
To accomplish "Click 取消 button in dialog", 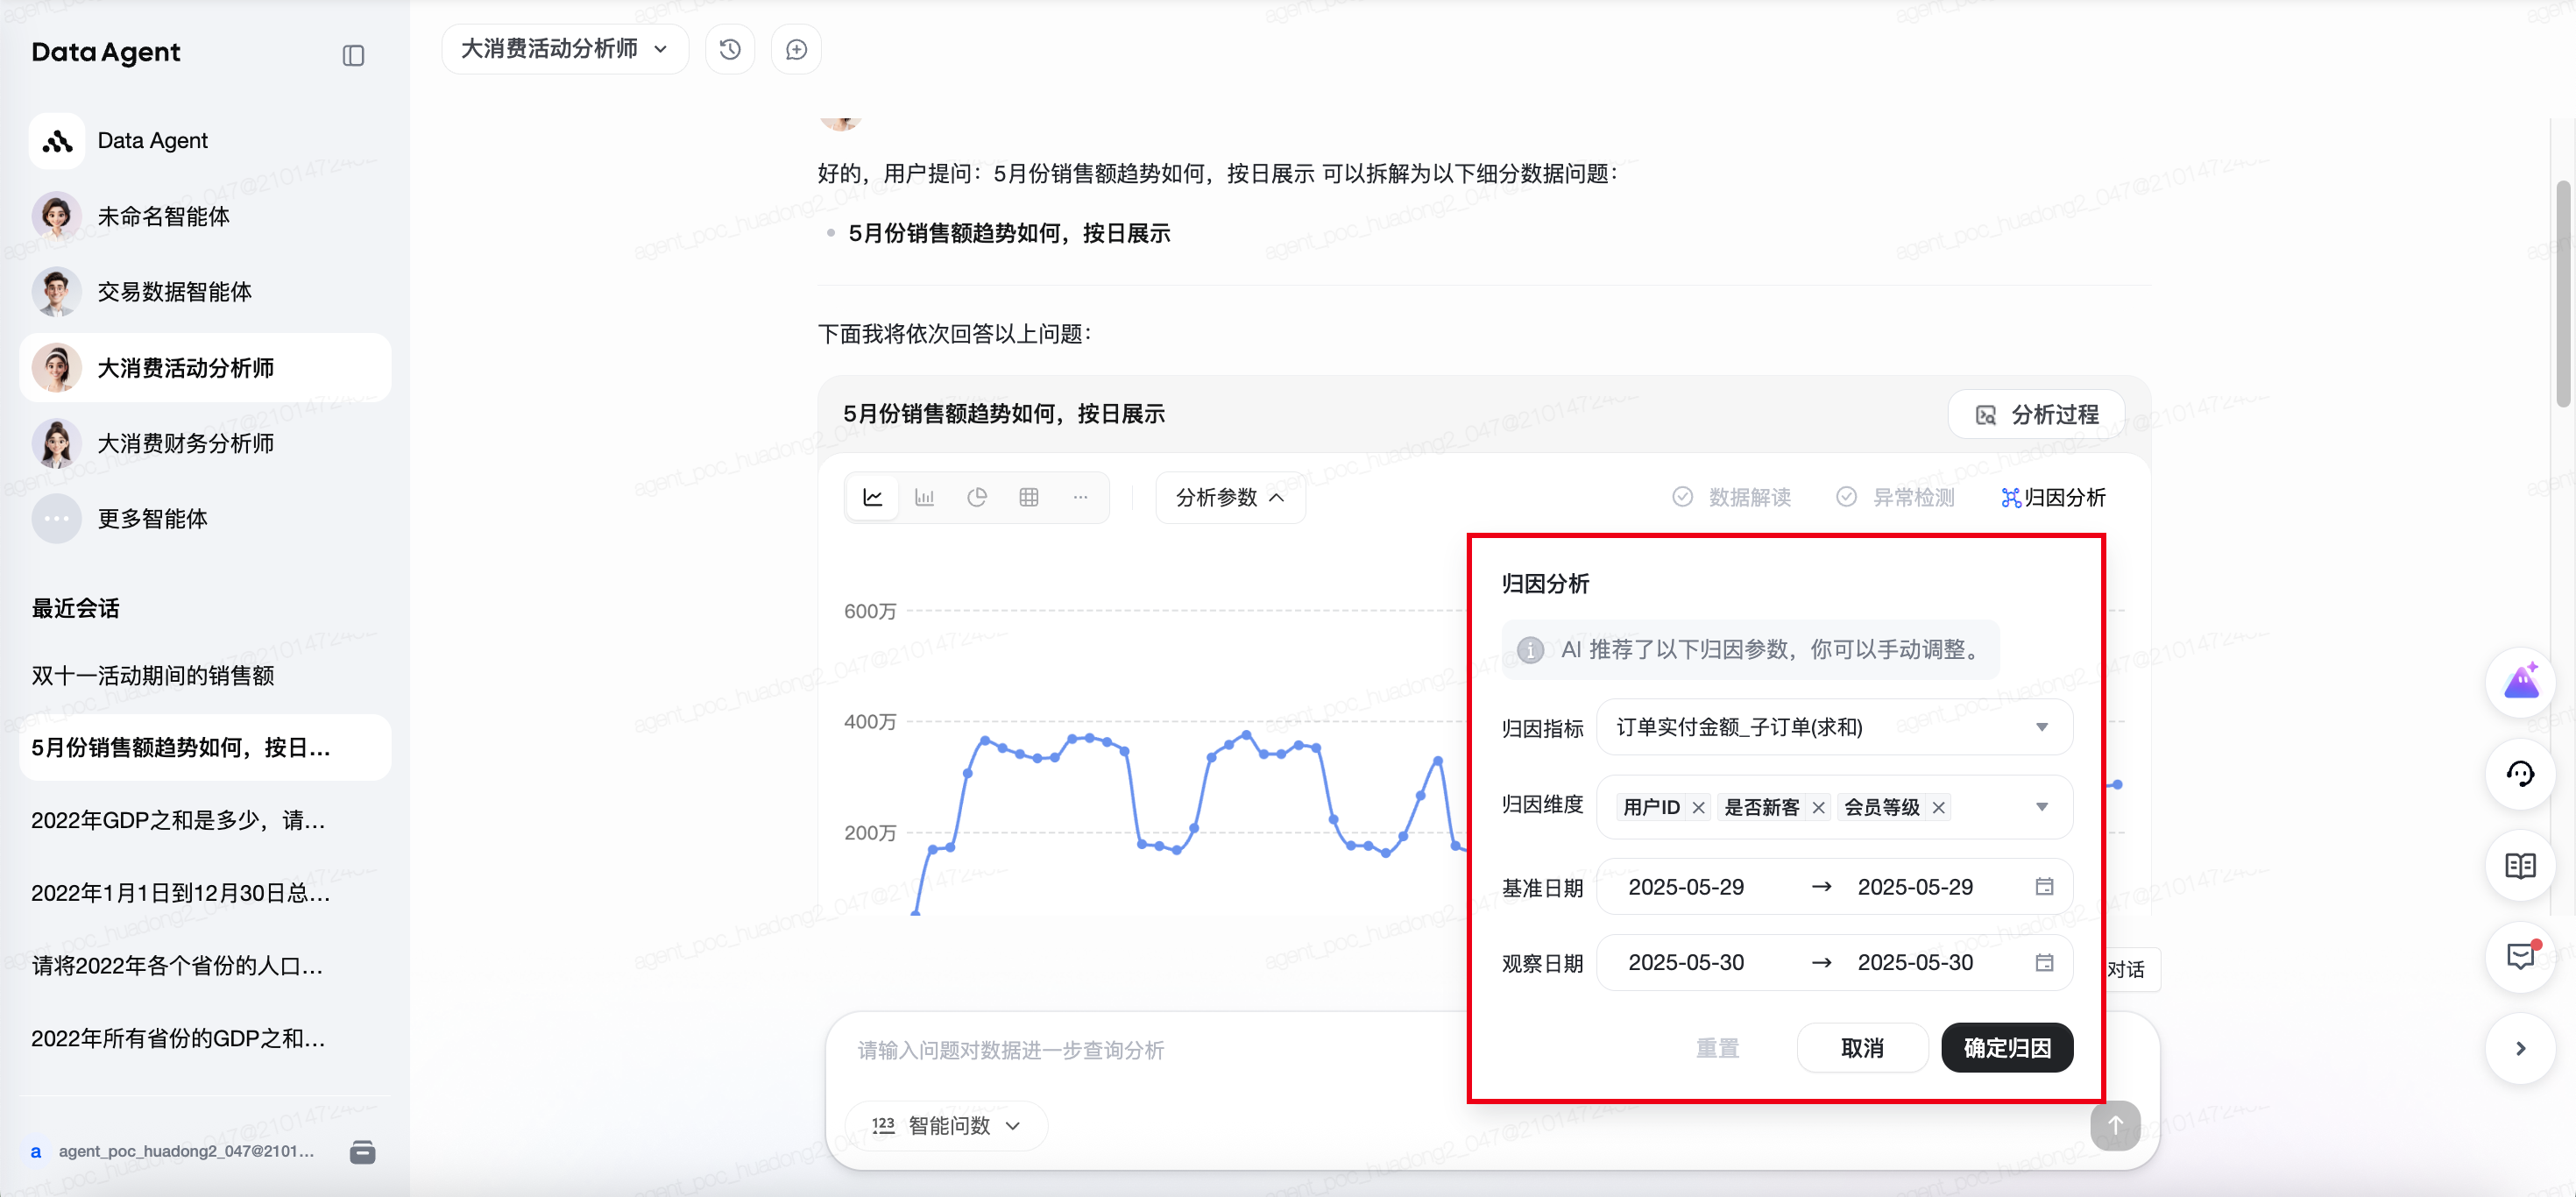I will point(1862,1047).
